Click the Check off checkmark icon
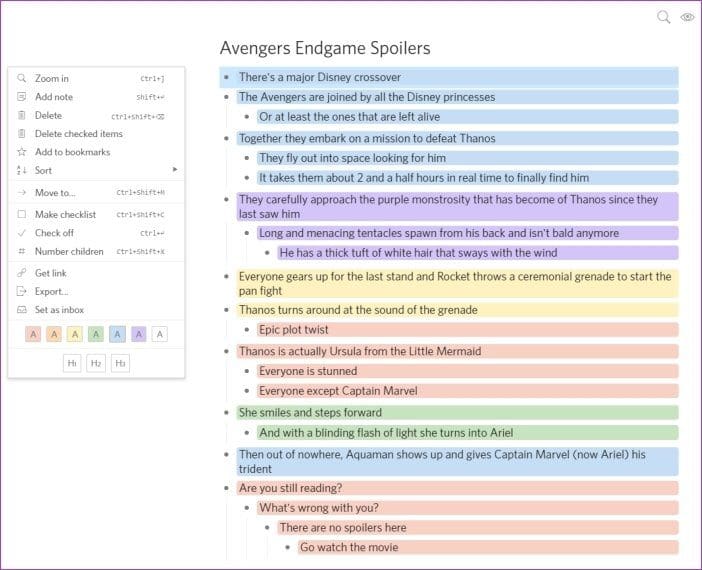 21,233
